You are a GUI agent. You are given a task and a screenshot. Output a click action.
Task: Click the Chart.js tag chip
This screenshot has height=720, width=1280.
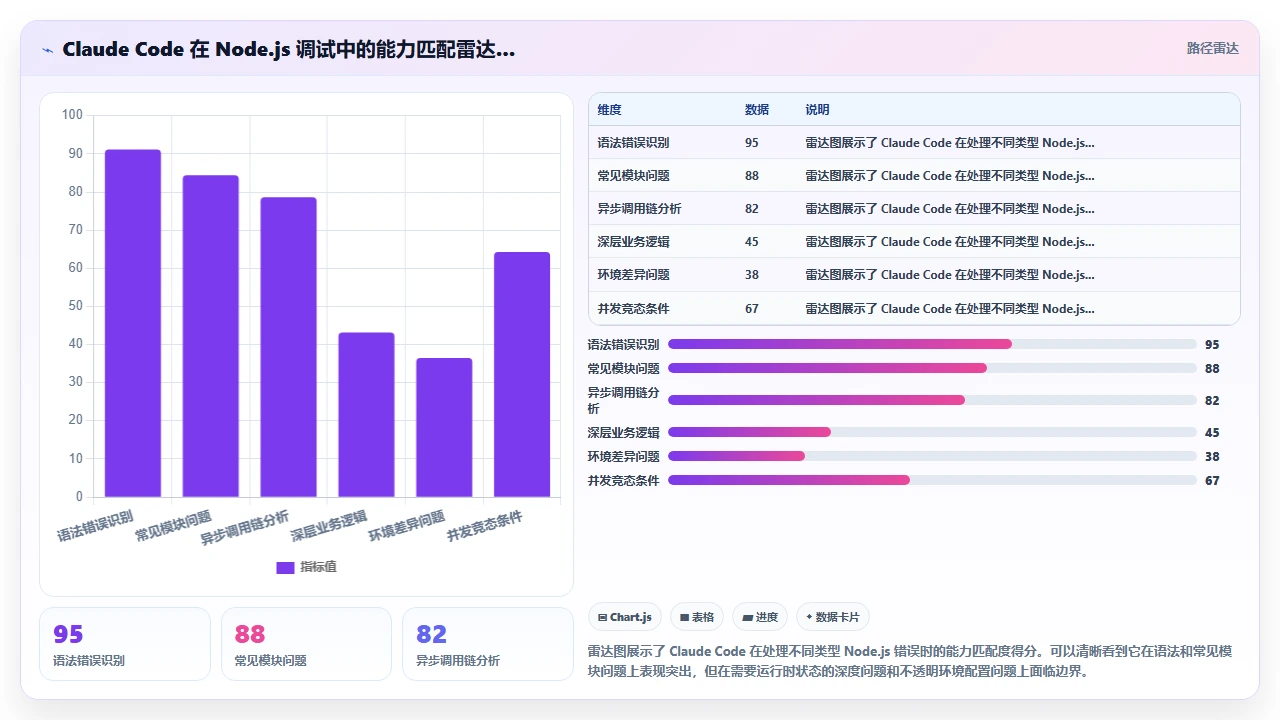624,617
